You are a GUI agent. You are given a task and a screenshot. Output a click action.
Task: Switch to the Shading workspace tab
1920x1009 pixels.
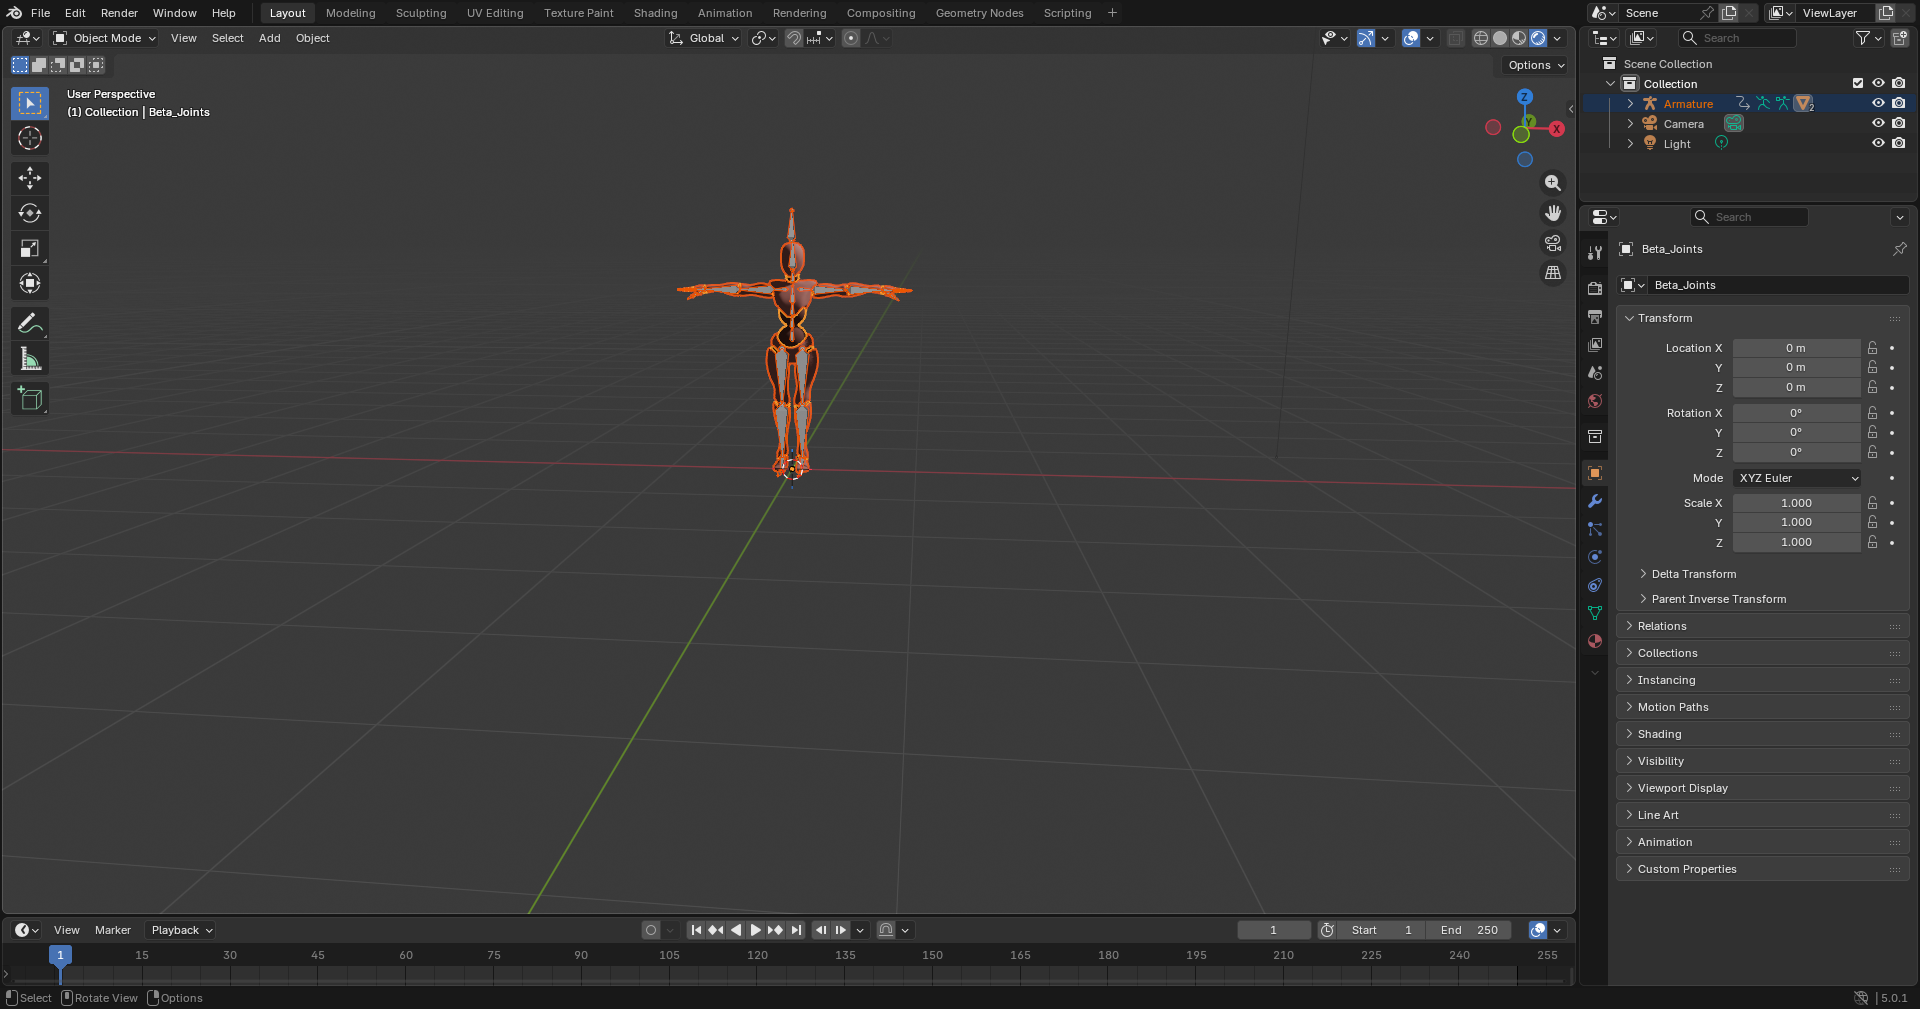pos(655,13)
